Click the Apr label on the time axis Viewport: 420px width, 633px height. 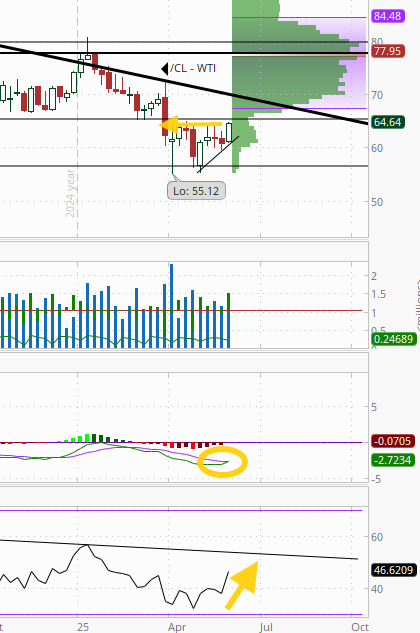point(177,627)
